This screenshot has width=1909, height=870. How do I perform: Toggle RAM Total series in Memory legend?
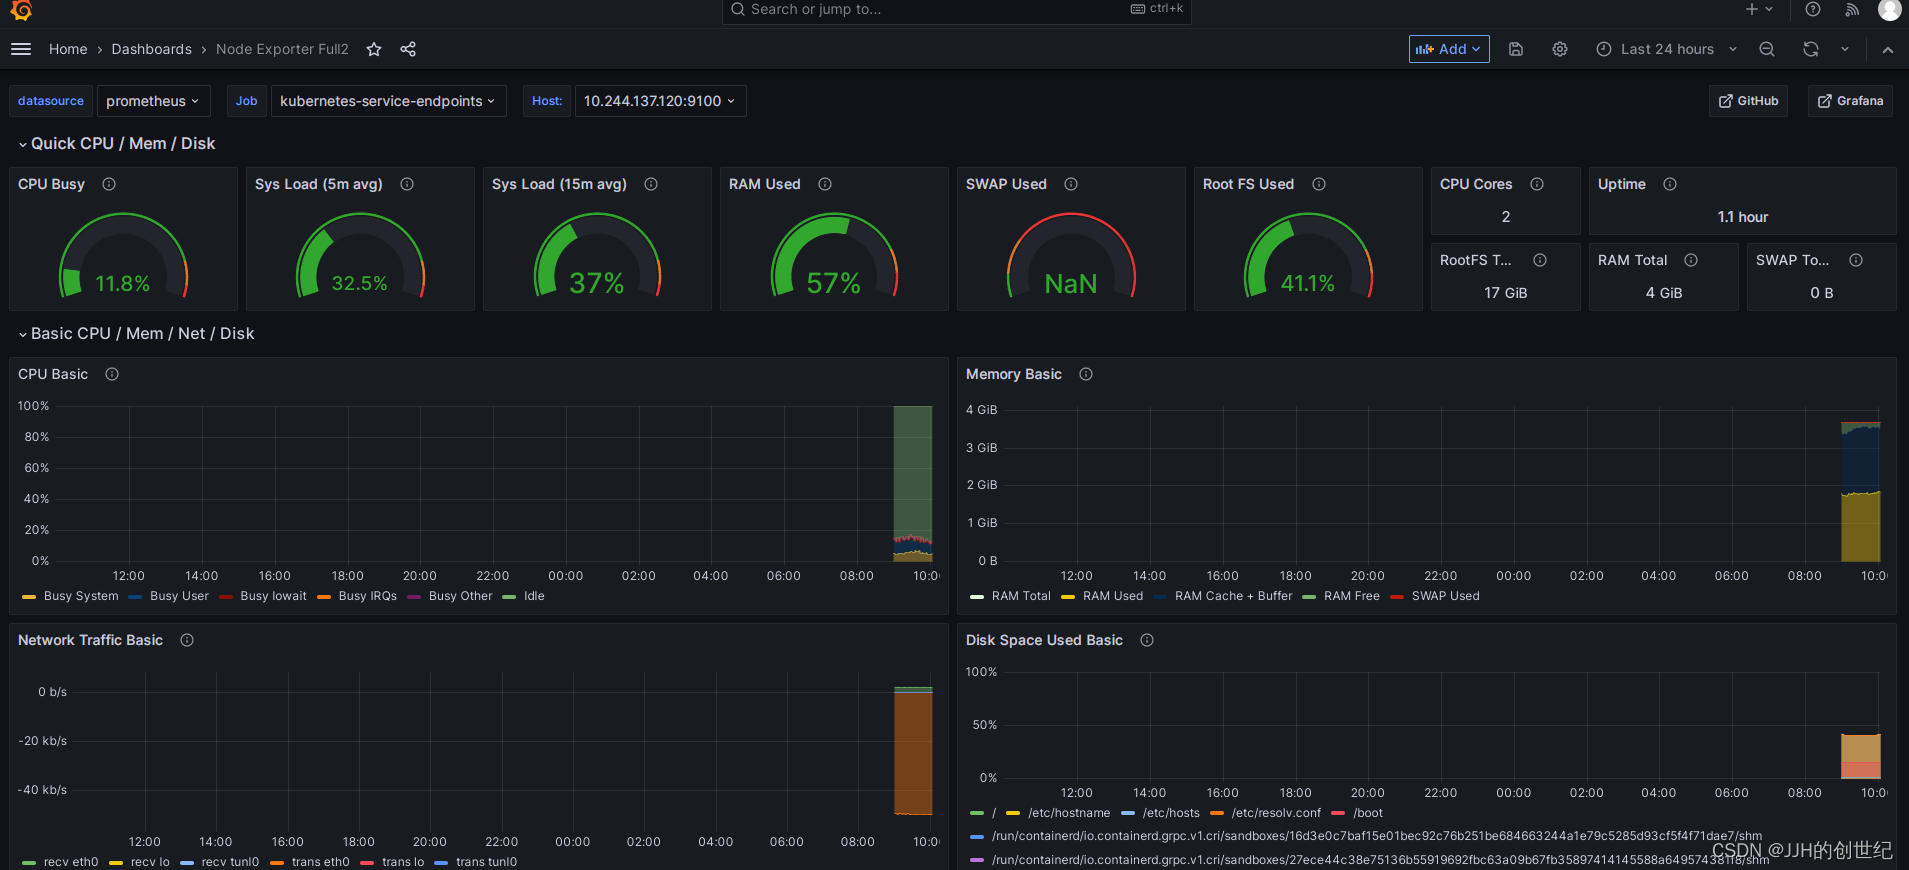(1021, 596)
